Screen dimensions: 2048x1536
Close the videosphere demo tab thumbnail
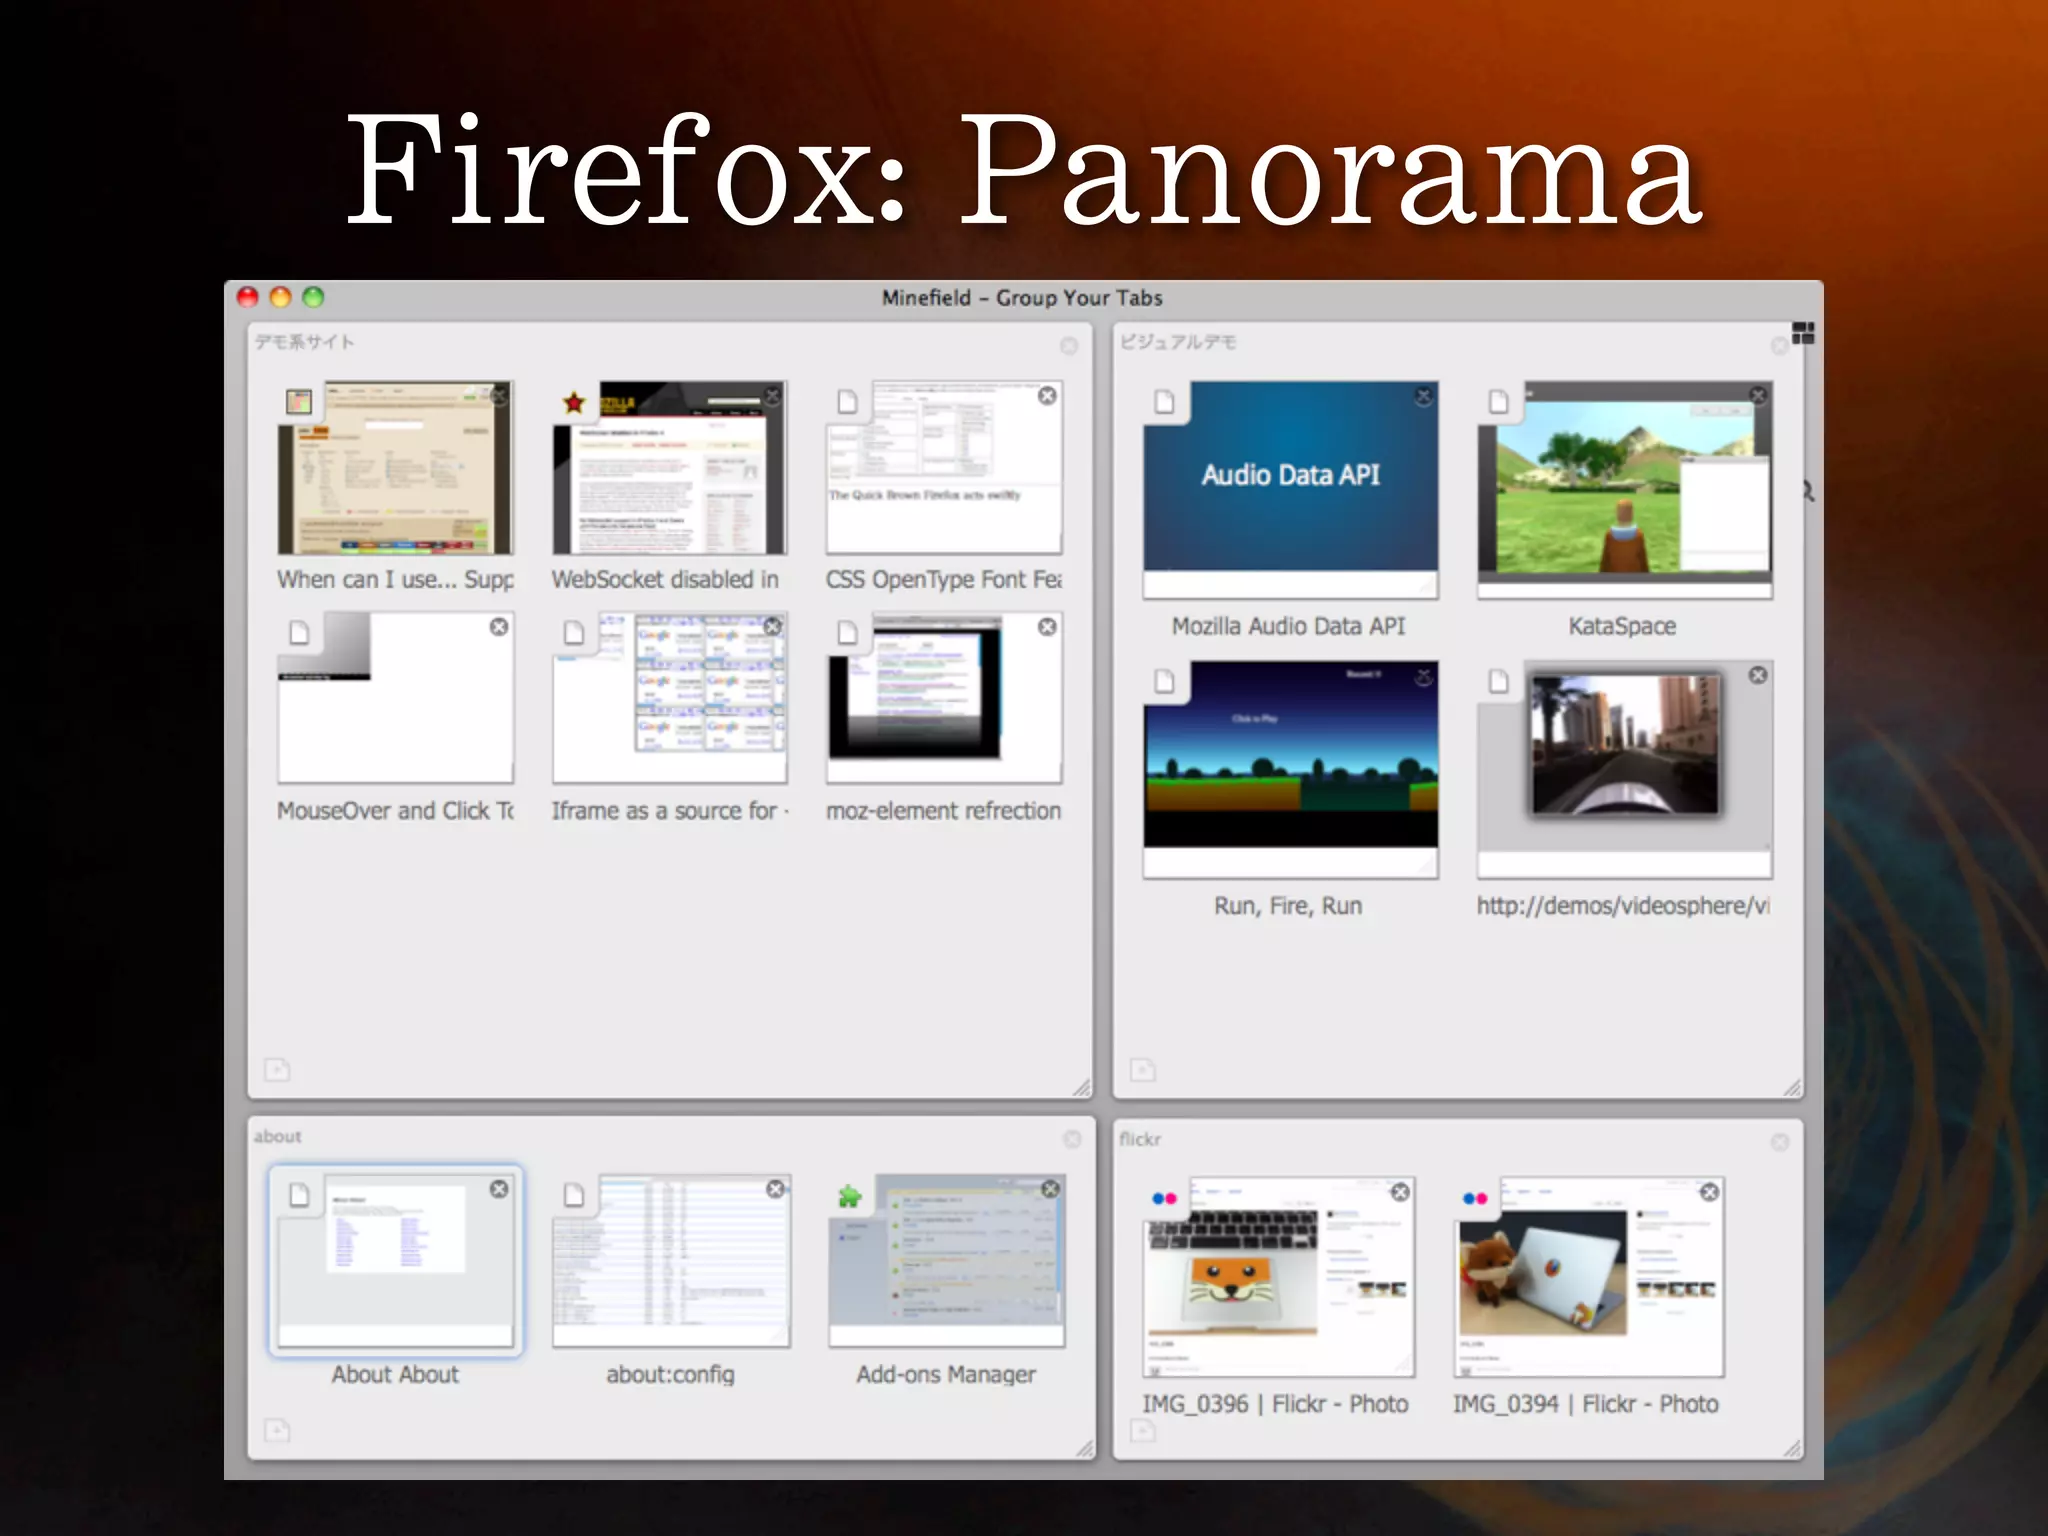pyautogui.click(x=1757, y=676)
